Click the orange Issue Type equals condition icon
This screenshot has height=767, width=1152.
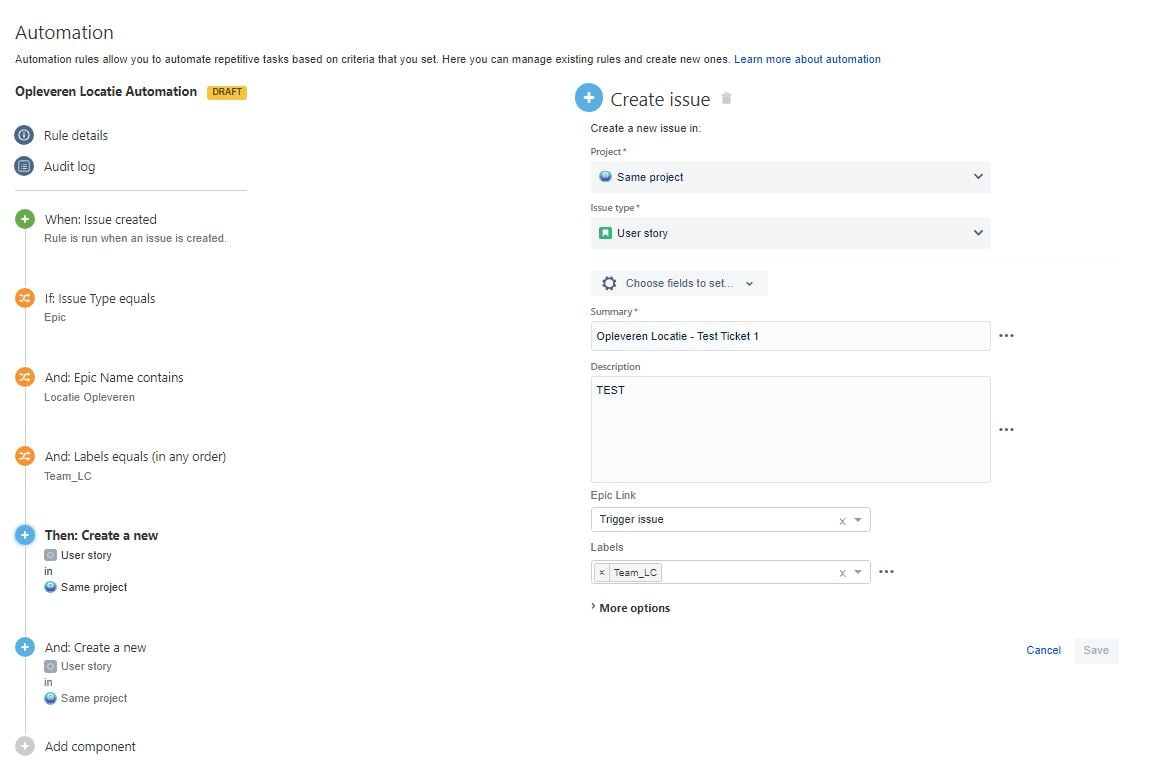(x=25, y=298)
